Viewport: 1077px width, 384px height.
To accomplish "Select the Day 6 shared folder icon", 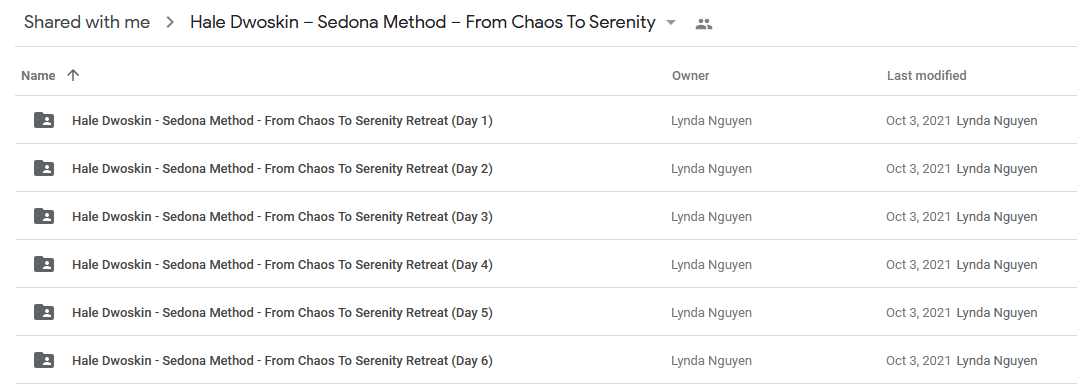I will click(x=44, y=361).
